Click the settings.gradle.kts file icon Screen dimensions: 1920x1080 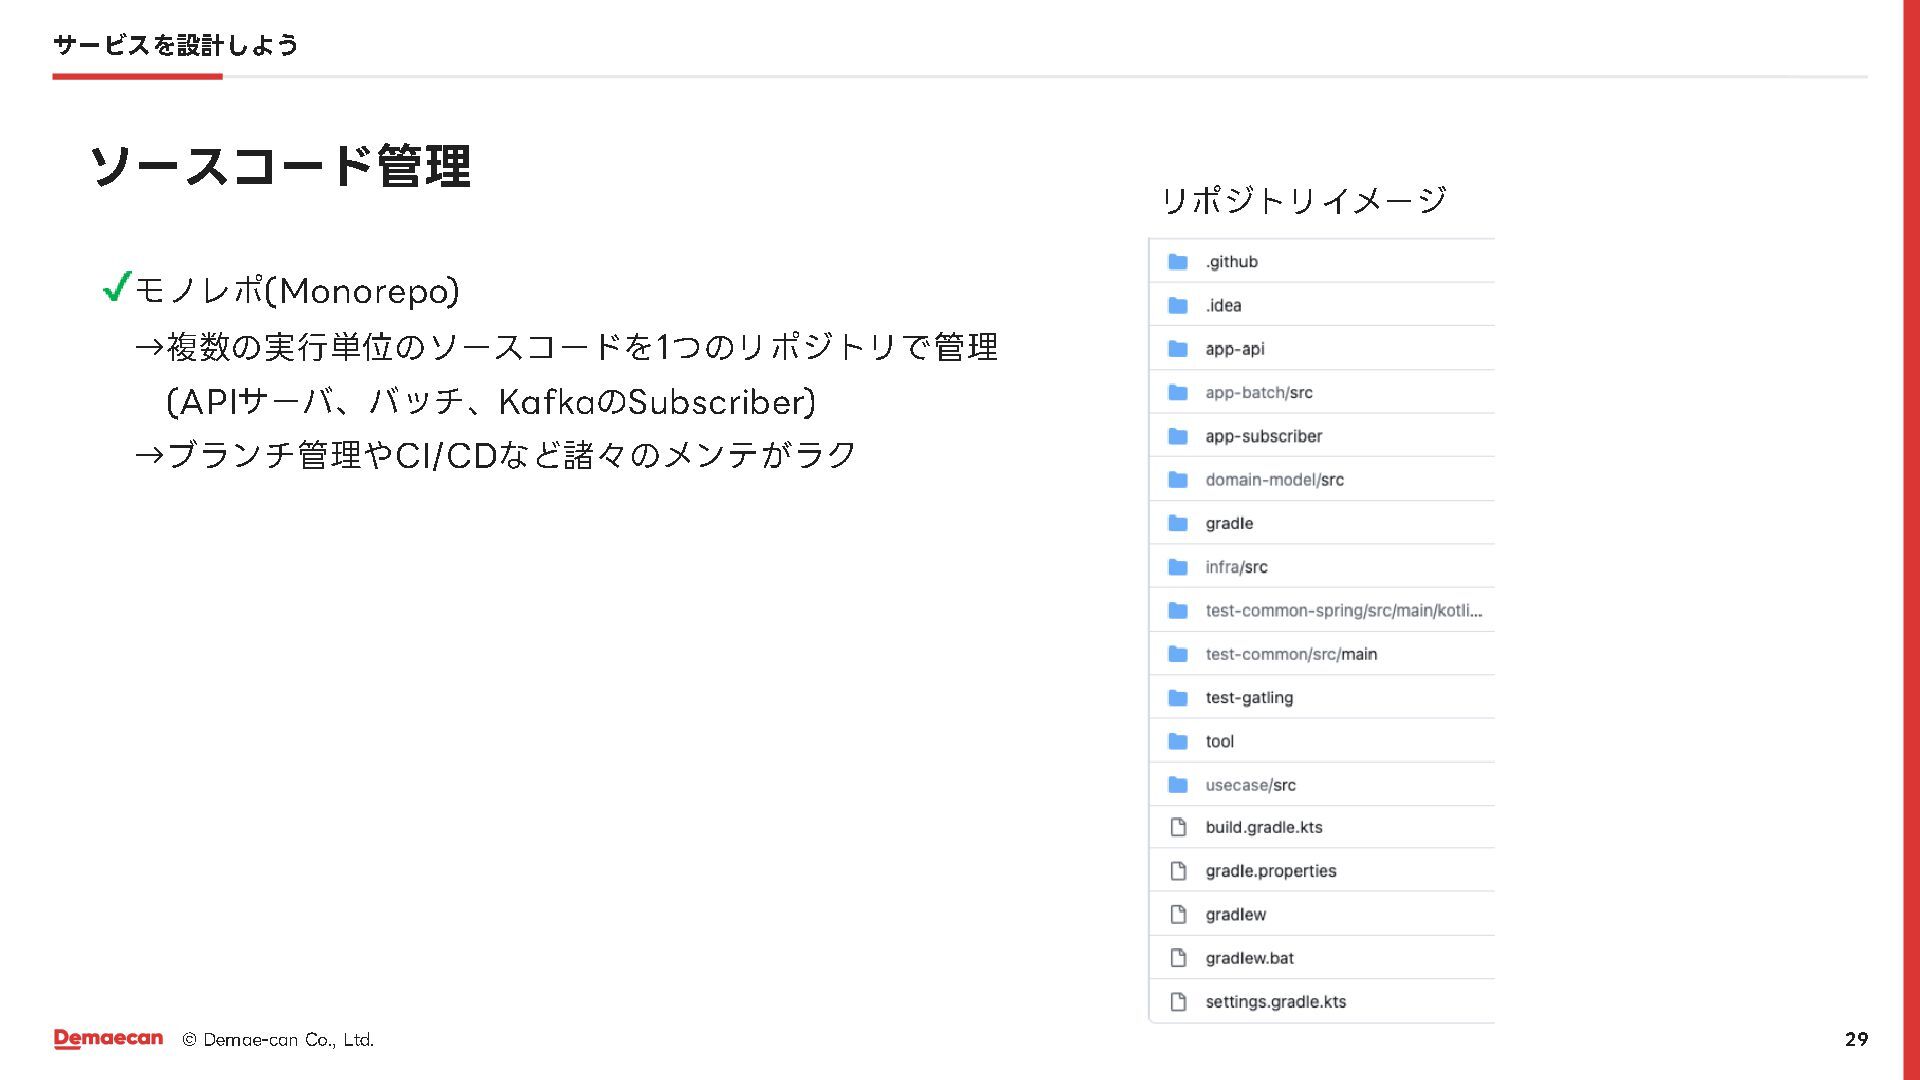[x=1178, y=1002]
